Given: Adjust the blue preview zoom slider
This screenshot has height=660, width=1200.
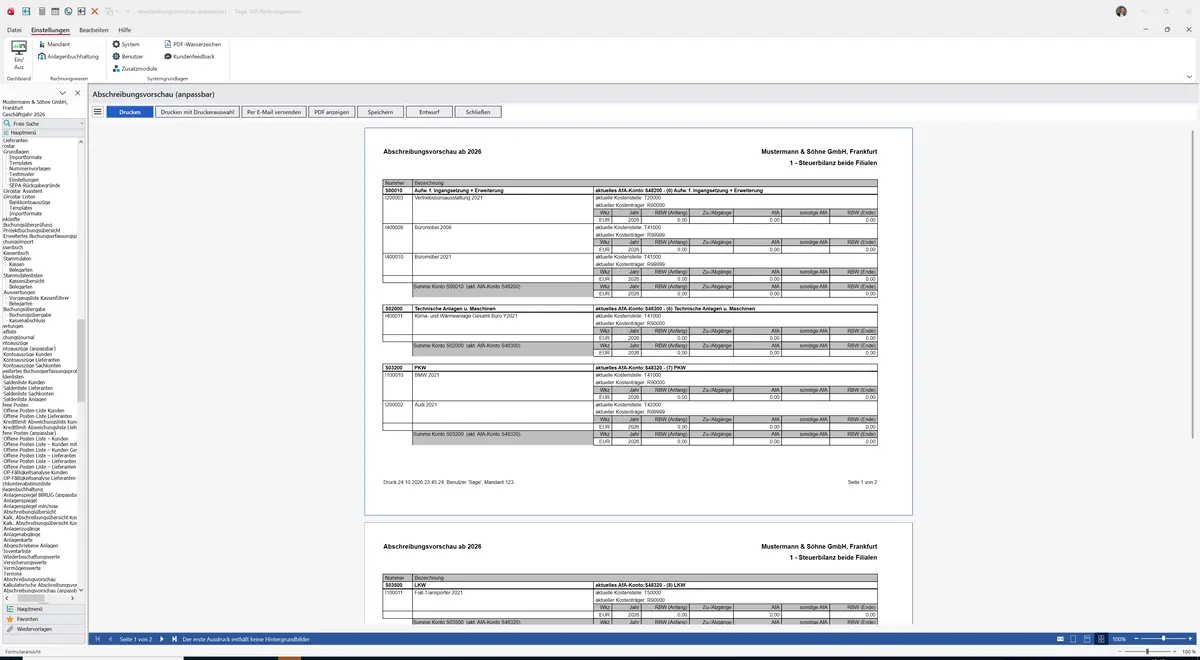Looking at the screenshot, I should click(1163, 639).
